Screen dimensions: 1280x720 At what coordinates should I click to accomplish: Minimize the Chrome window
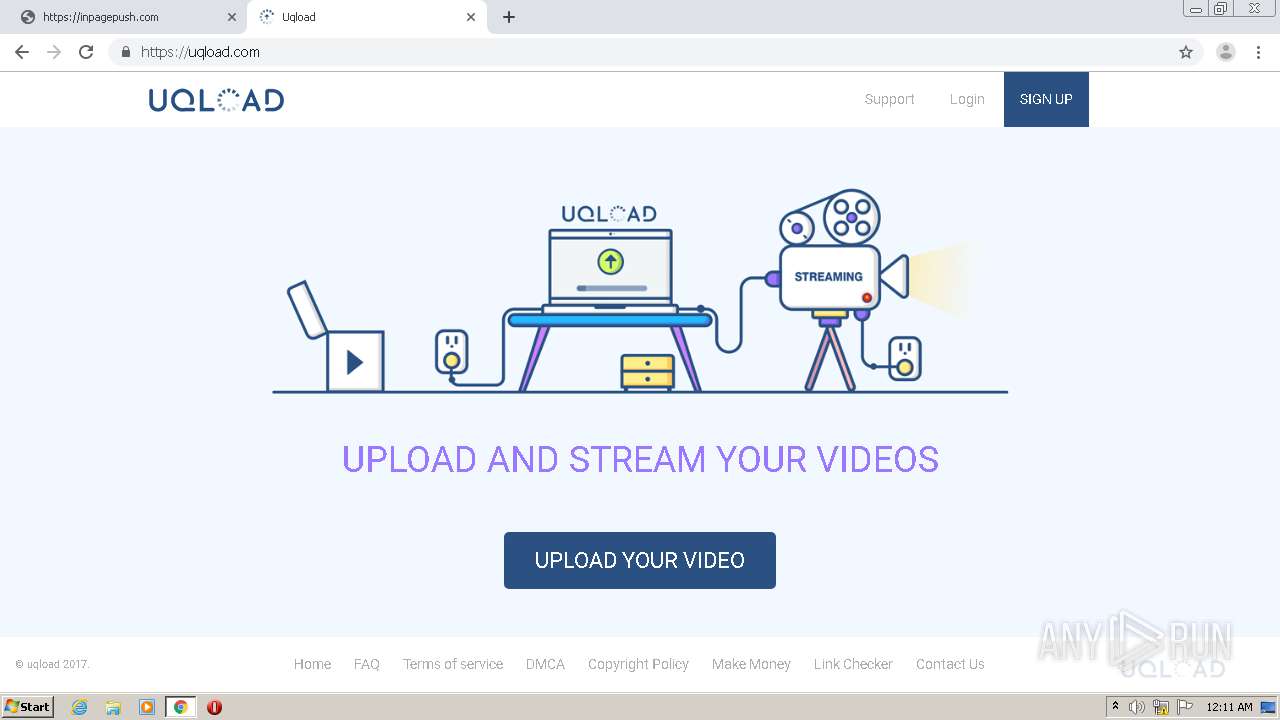click(1195, 8)
